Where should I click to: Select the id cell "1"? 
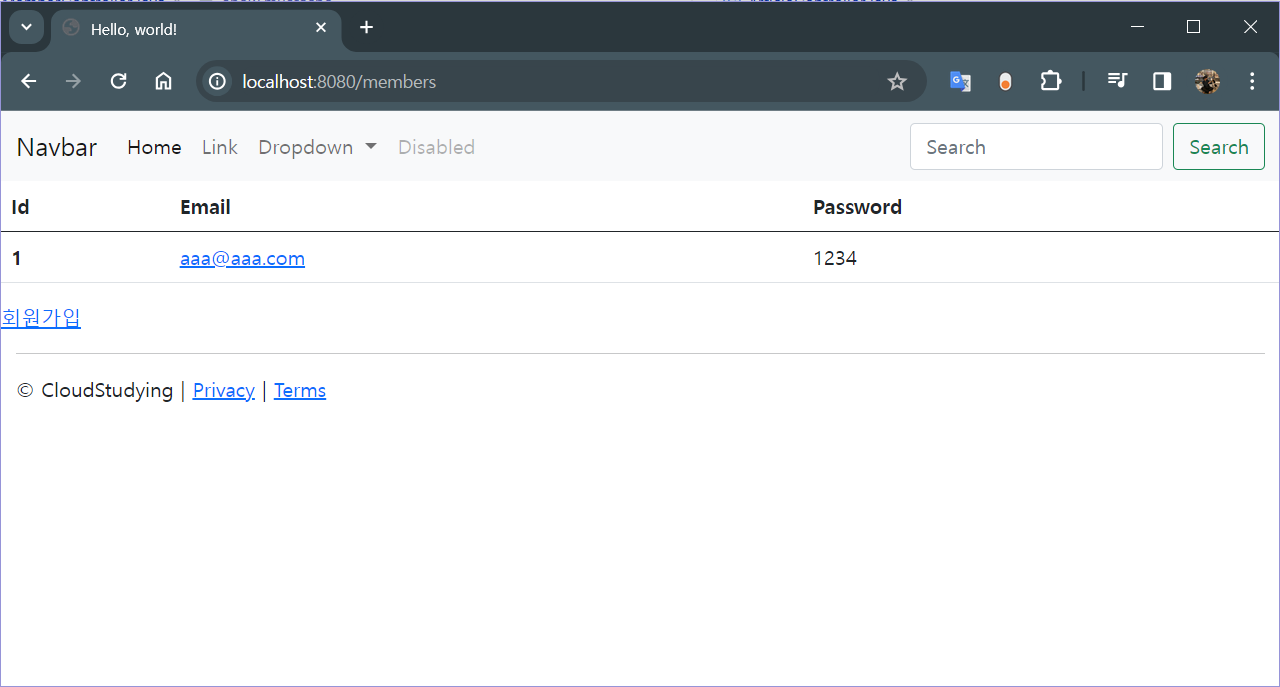coord(17,259)
